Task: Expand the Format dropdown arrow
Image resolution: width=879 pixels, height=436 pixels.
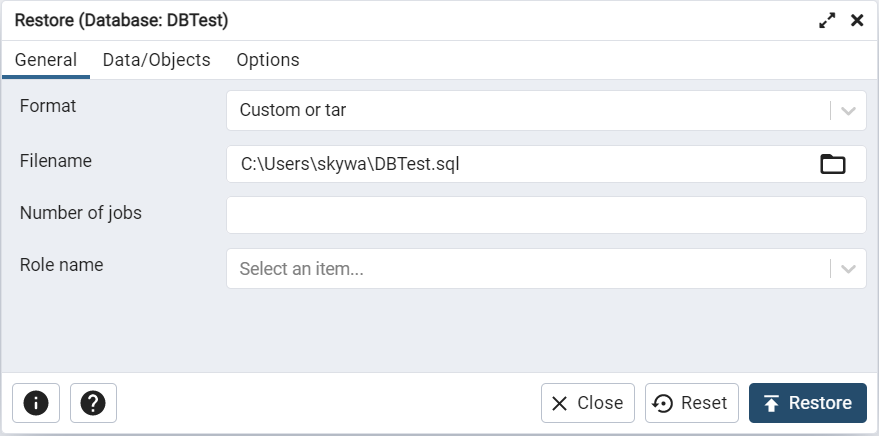Action: click(849, 111)
